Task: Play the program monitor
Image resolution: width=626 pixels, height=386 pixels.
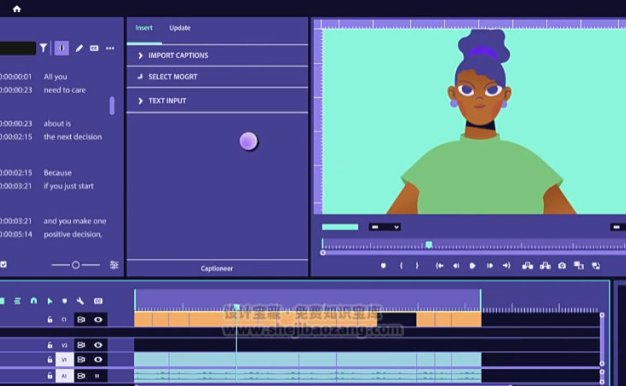Action: 472,265
